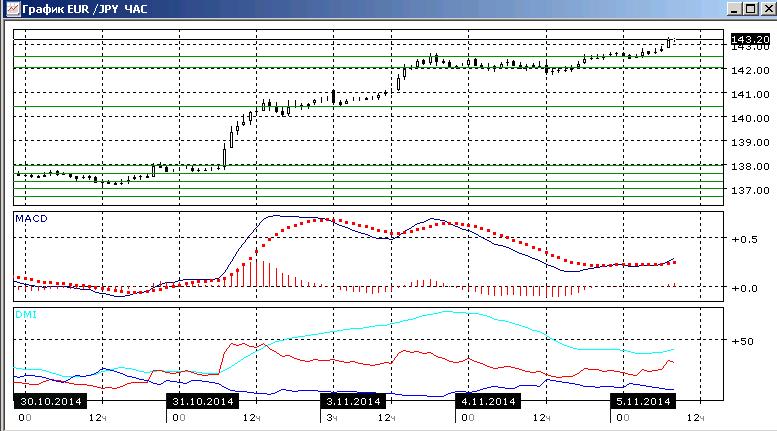Click the 4.11.2014 date marker
The height and width of the screenshot is (431, 777).
[488, 401]
